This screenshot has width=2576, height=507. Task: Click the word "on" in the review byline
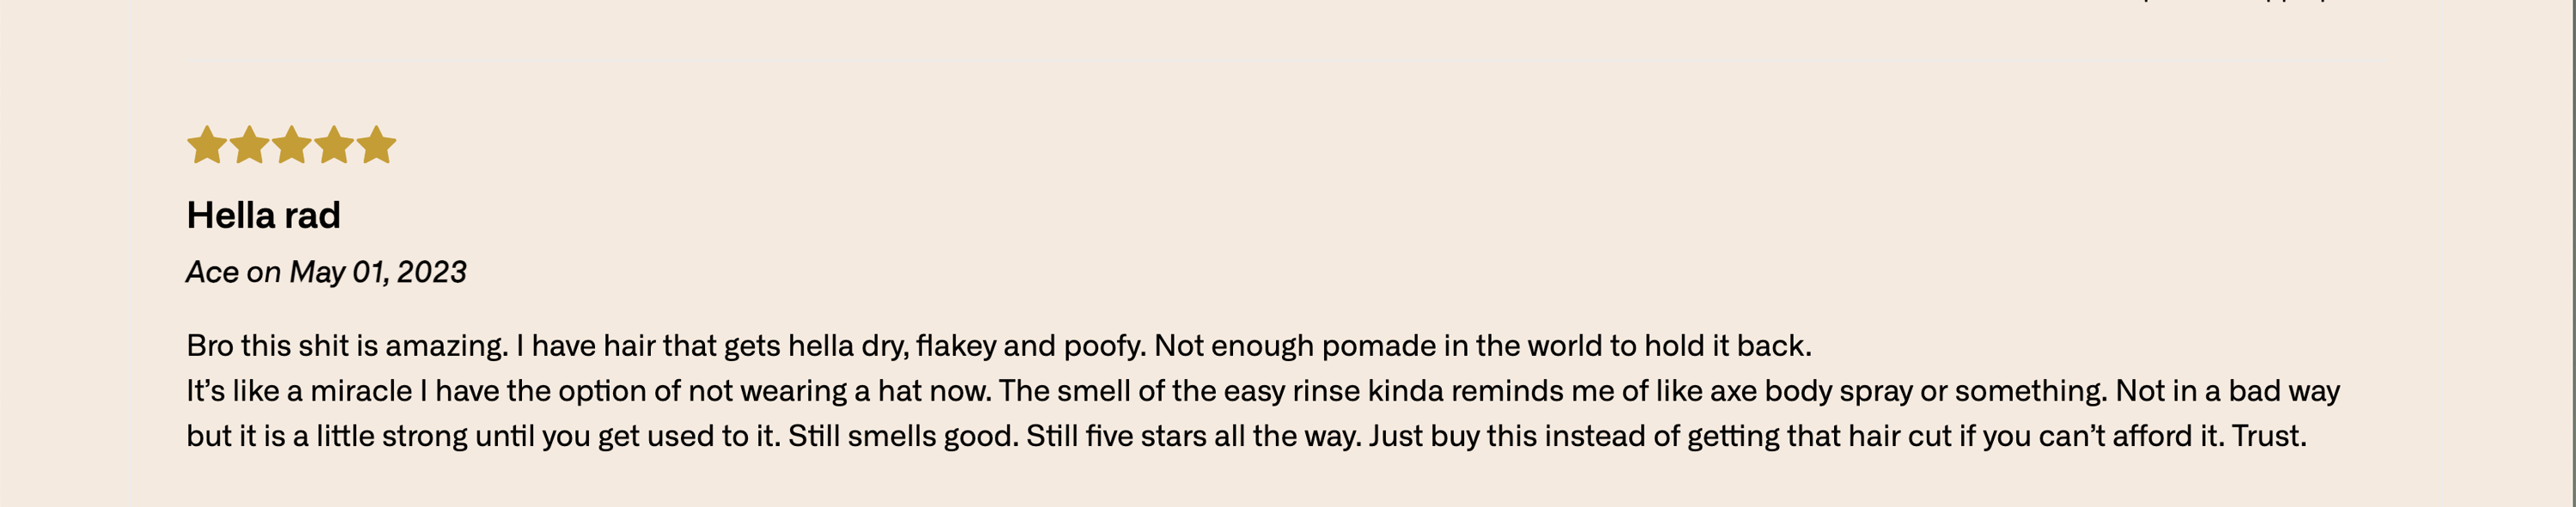(x=264, y=273)
